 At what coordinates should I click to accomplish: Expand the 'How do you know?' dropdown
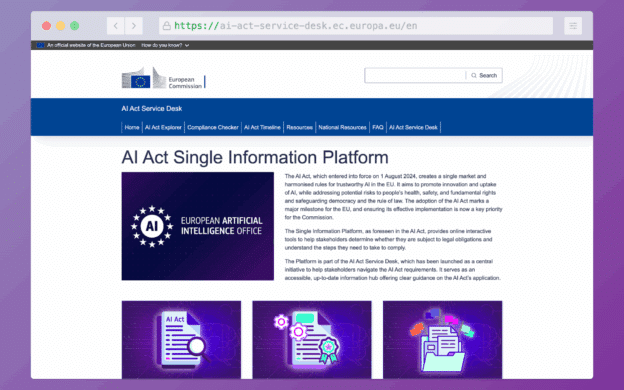(x=165, y=45)
